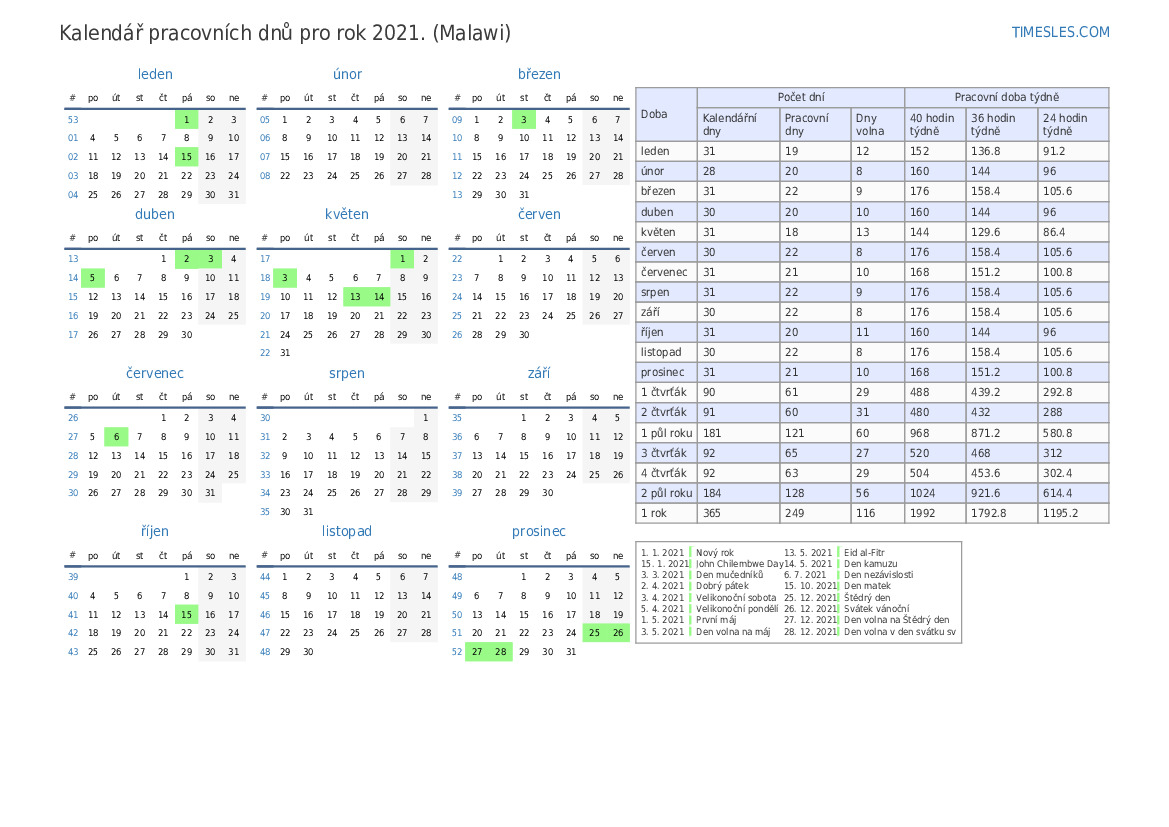Select the 'leden' month heading

[155, 74]
